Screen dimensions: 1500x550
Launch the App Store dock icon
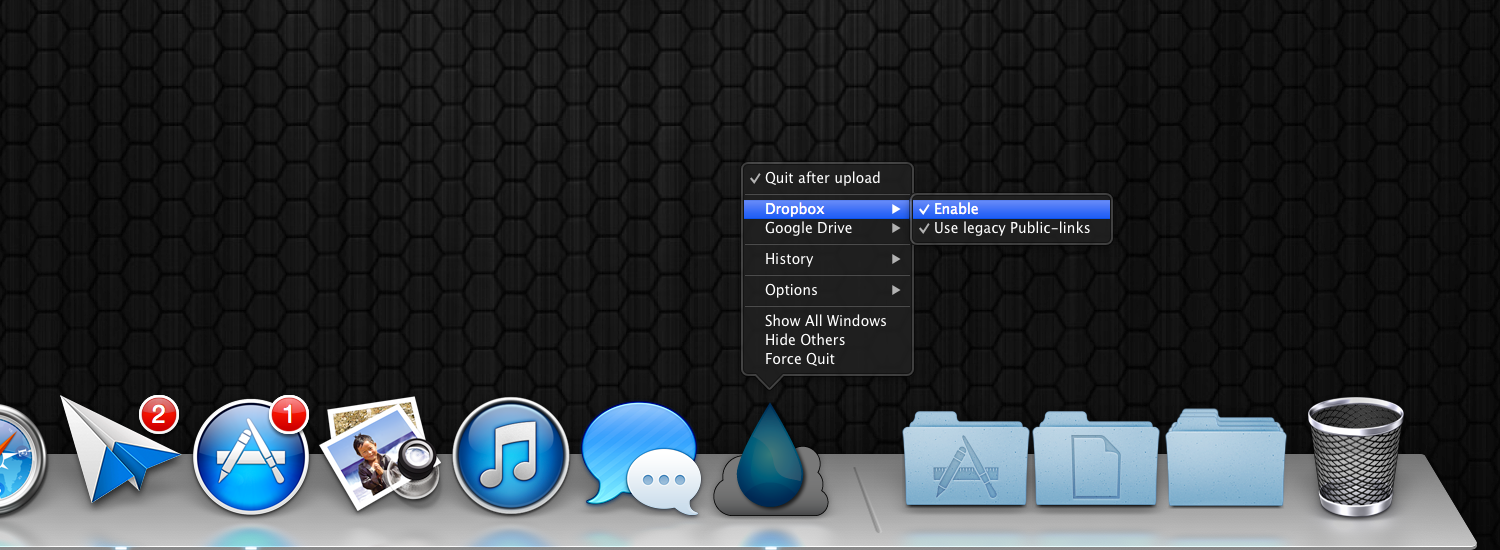click(250, 455)
